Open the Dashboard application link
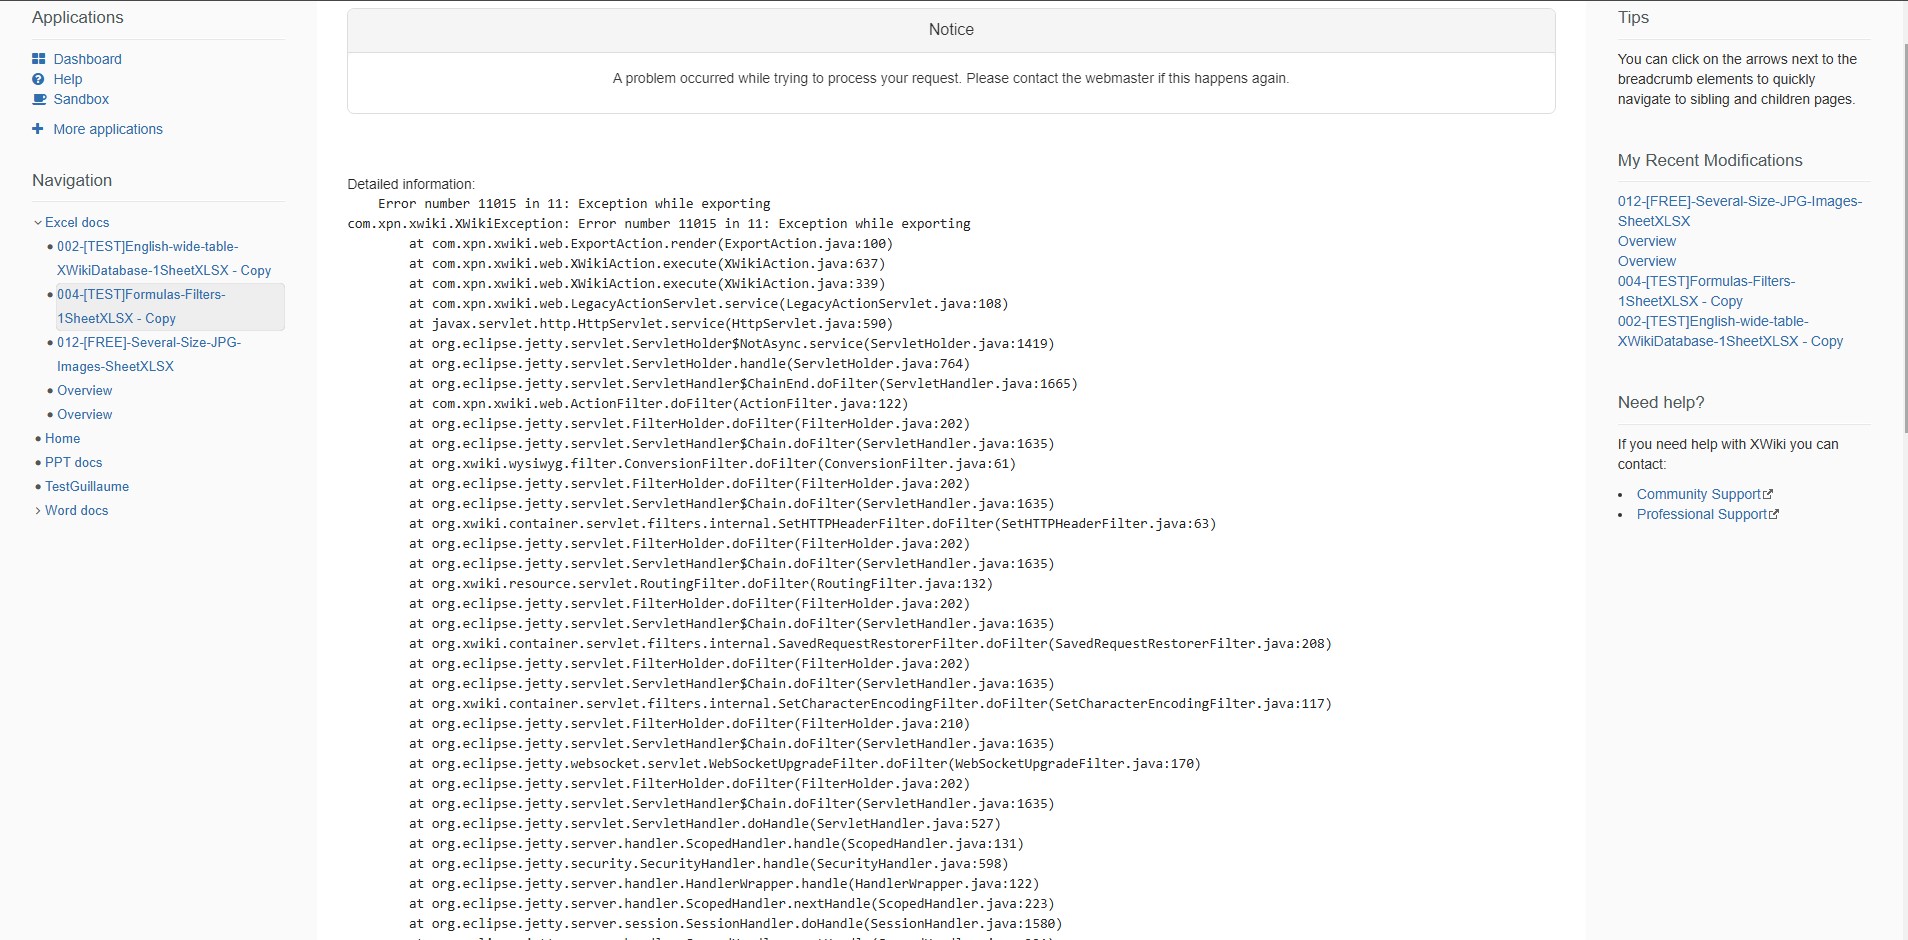 click(88, 59)
